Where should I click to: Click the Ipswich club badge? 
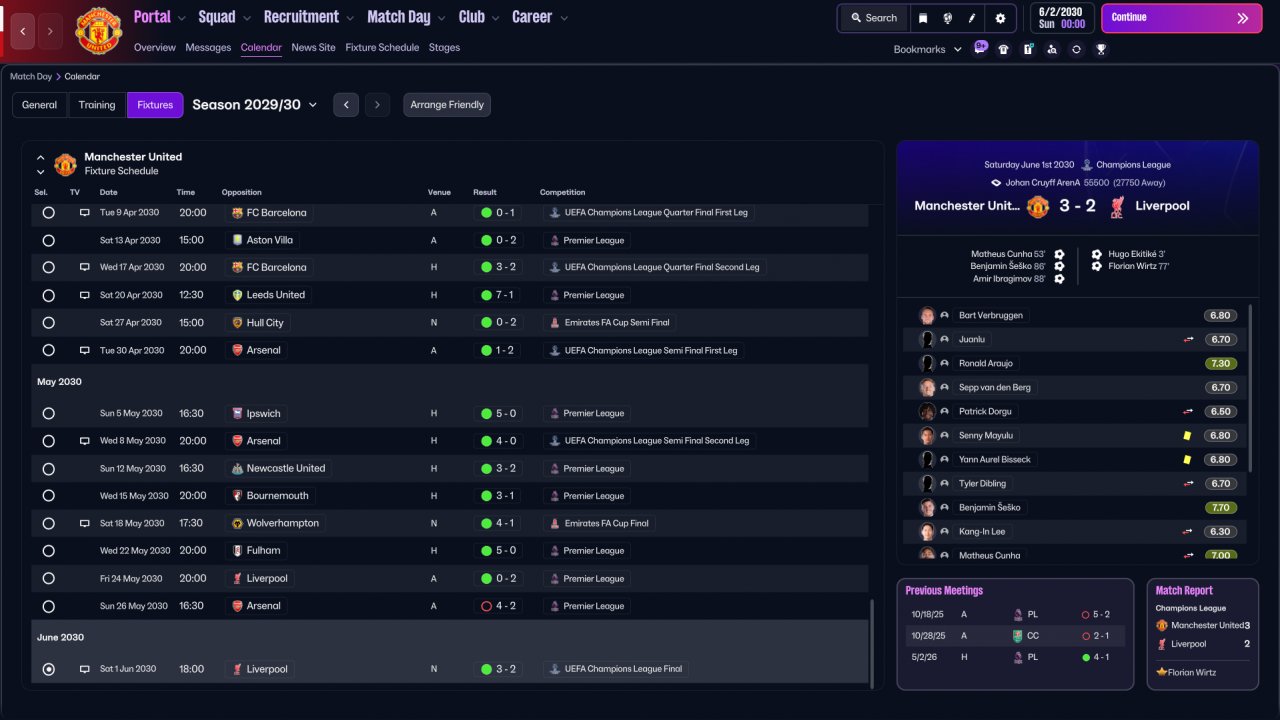[237, 413]
